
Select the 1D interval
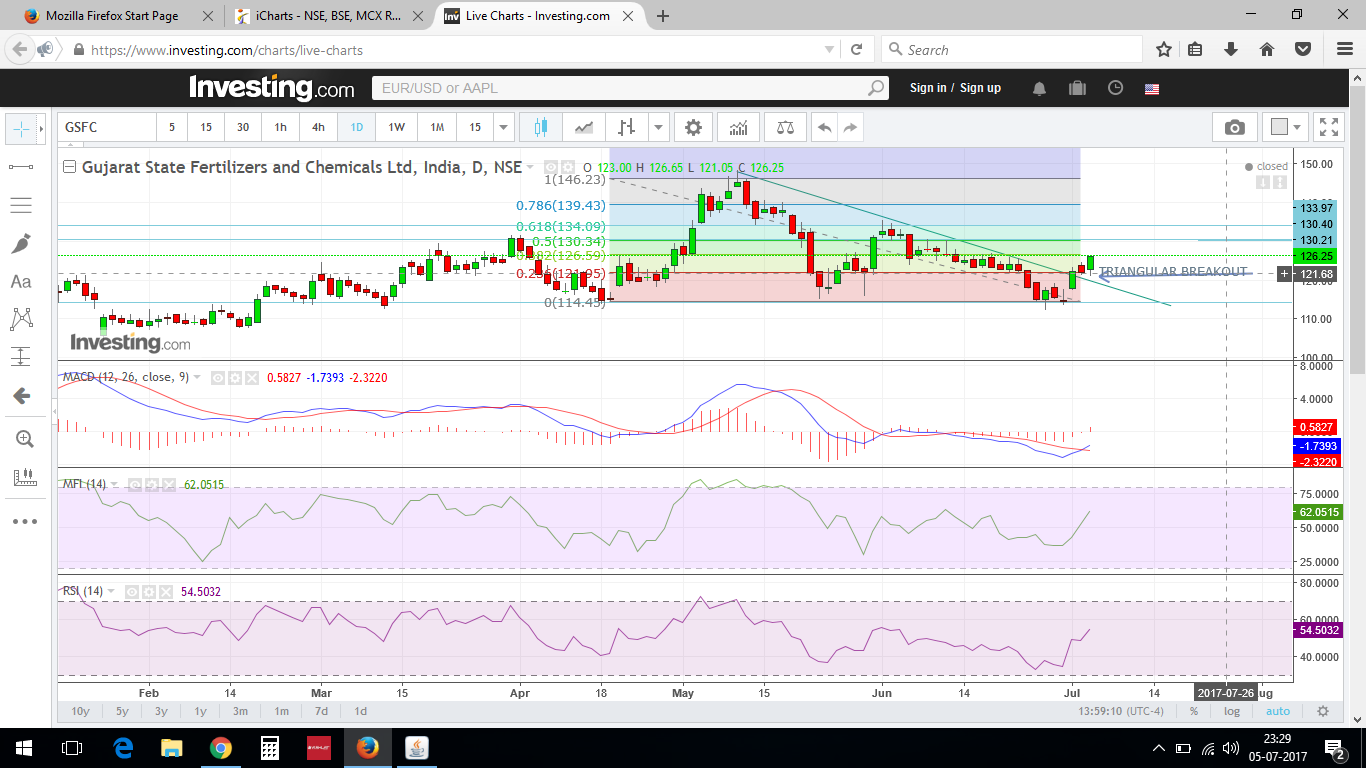tap(357, 127)
